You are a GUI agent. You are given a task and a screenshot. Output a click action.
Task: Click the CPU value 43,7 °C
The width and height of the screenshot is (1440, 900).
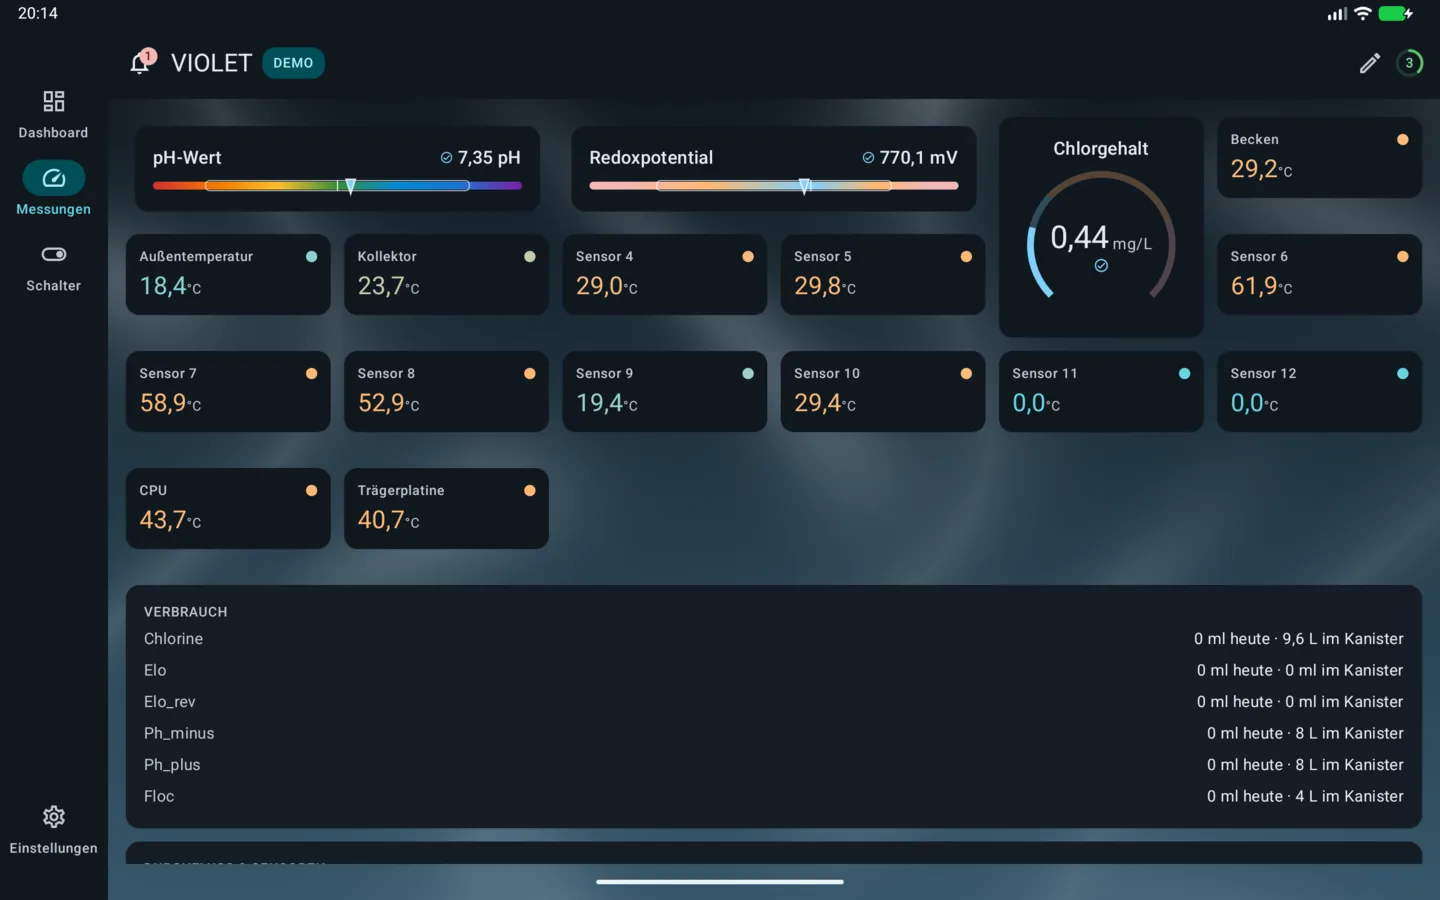coord(170,520)
